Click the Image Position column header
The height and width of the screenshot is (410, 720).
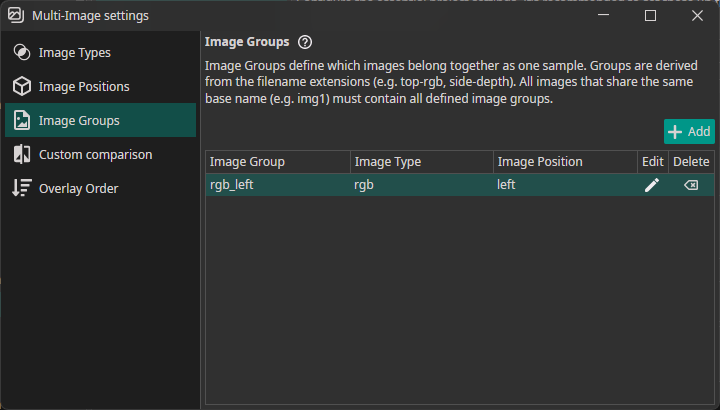pos(565,162)
